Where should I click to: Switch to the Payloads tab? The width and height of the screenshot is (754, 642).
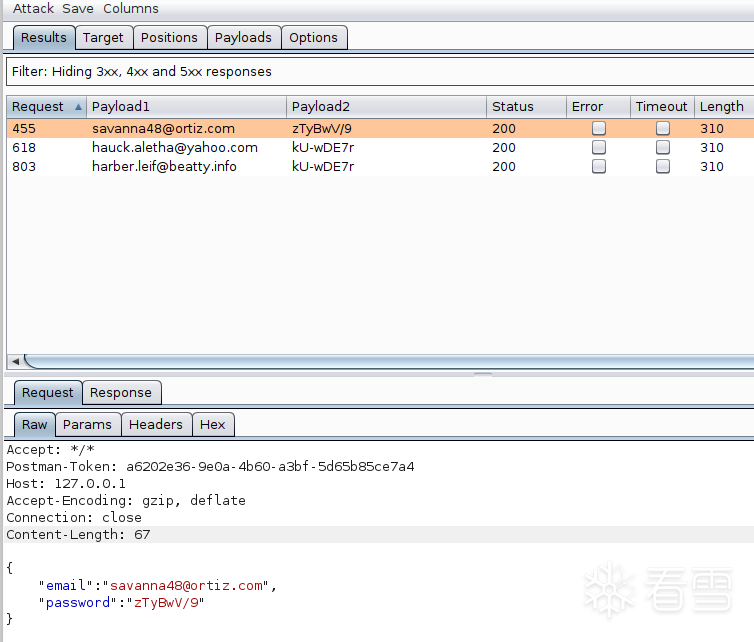point(243,38)
